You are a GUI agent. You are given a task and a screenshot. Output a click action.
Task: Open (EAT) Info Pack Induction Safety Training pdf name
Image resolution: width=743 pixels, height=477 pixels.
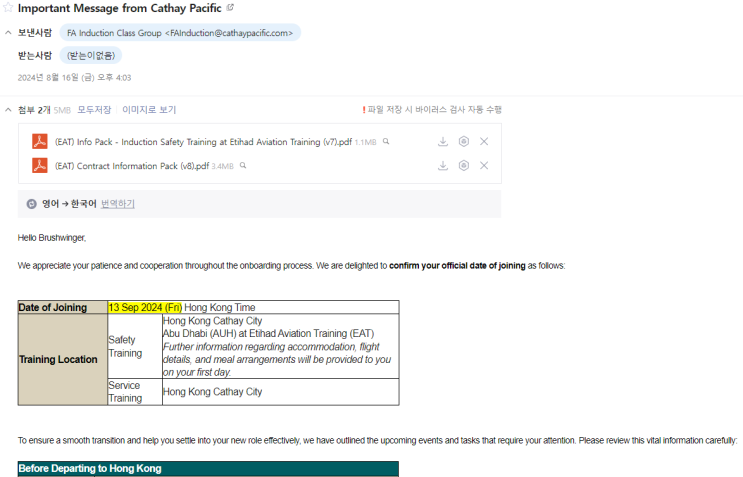(203, 142)
